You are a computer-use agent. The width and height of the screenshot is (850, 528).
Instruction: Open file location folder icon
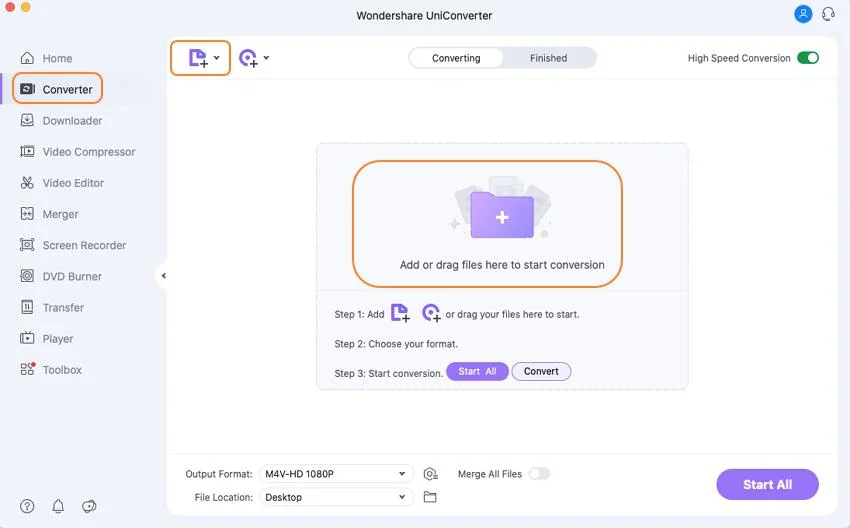coord(430,497)
